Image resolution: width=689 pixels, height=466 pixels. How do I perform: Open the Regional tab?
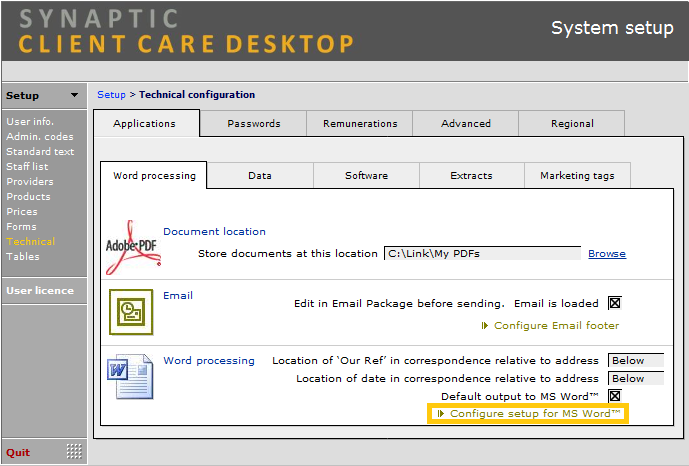(x=572, y=123)
